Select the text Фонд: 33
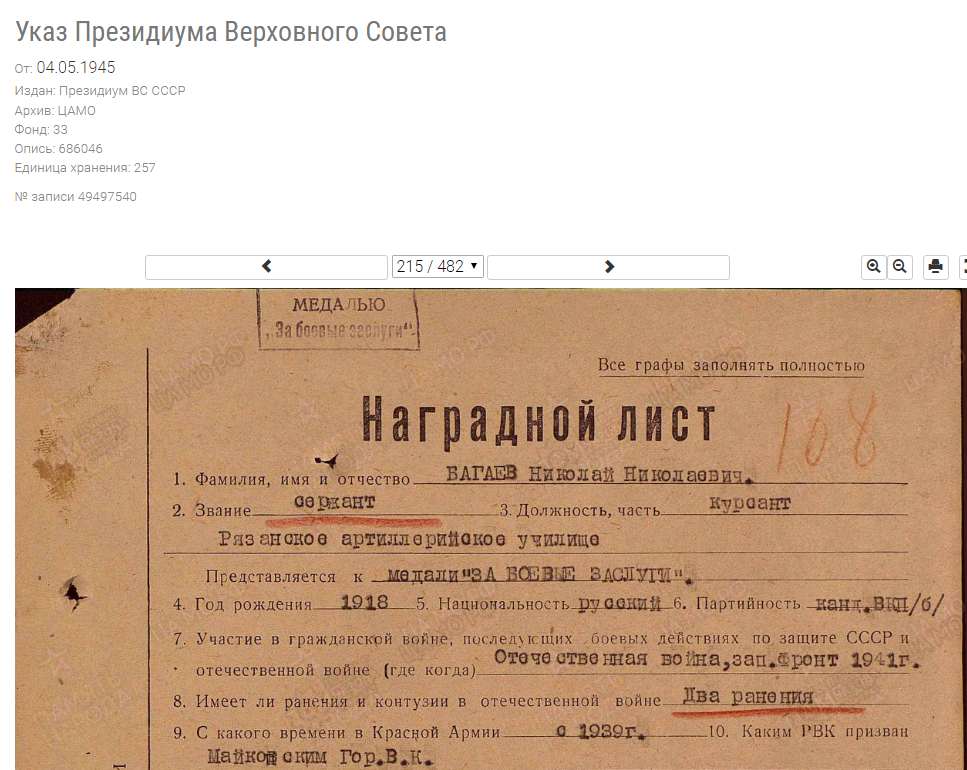 (41, 129)
